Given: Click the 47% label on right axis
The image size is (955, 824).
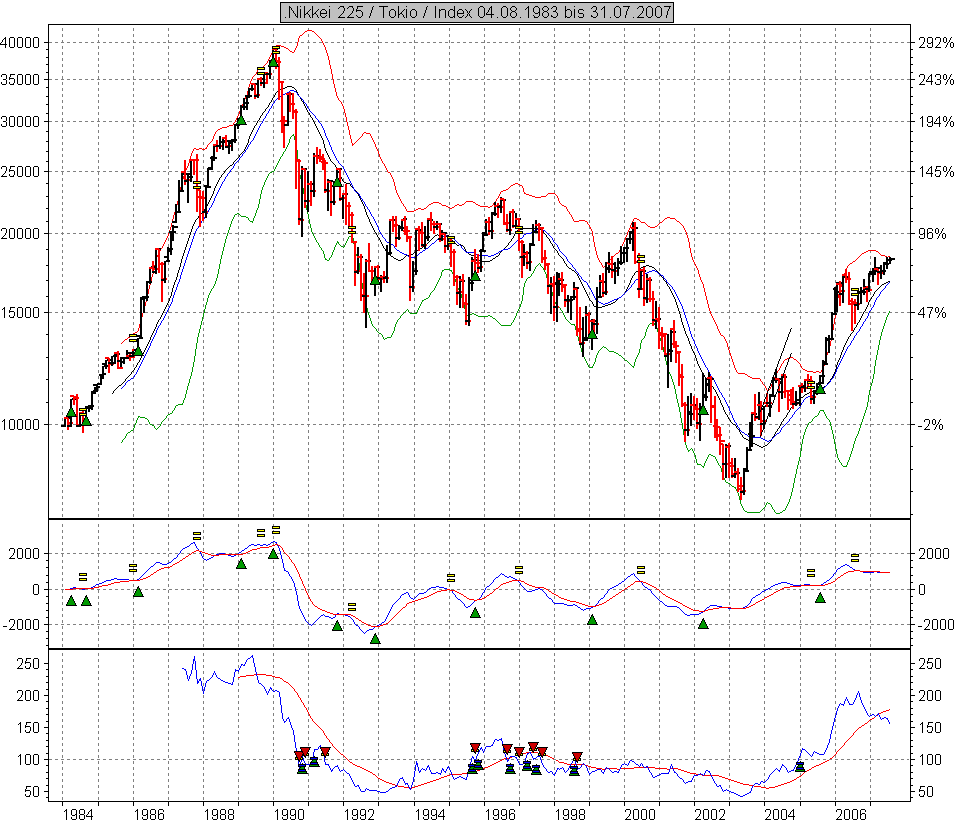Looking at the screenshot, I should [x=931, y=312].
